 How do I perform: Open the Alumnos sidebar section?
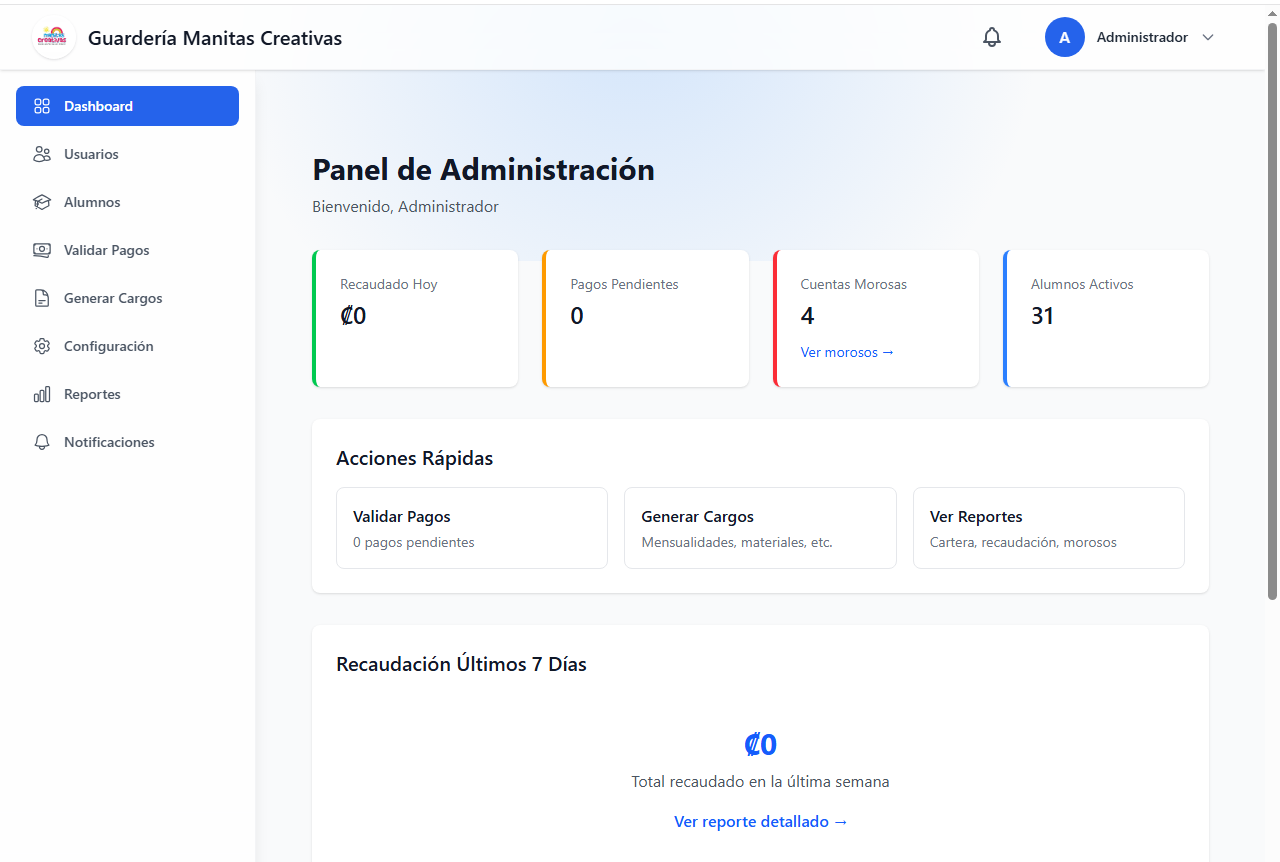(127, 202)
